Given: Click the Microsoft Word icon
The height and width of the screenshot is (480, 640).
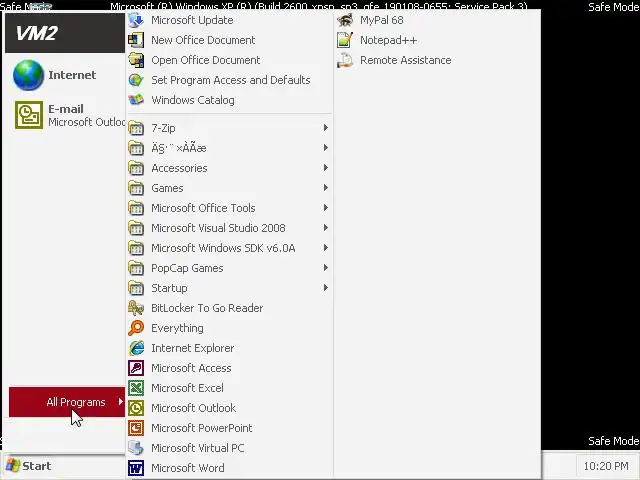Looking at the screenshot, I should pyautogui.click(x=136, y=468).
